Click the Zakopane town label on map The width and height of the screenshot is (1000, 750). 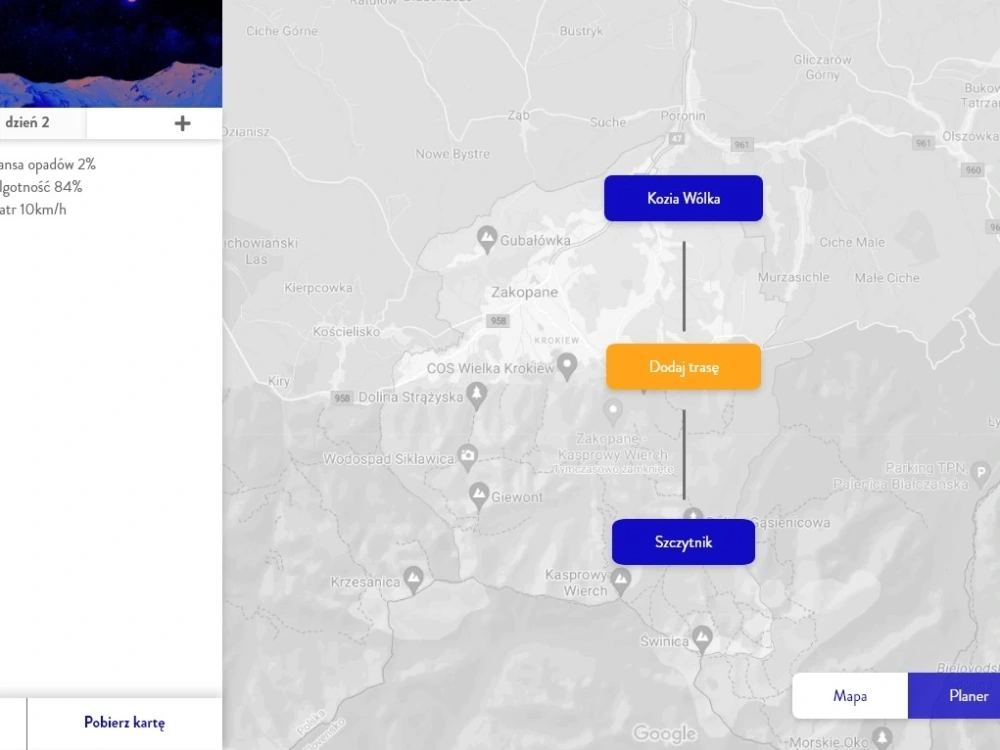(x=524, y=292)
